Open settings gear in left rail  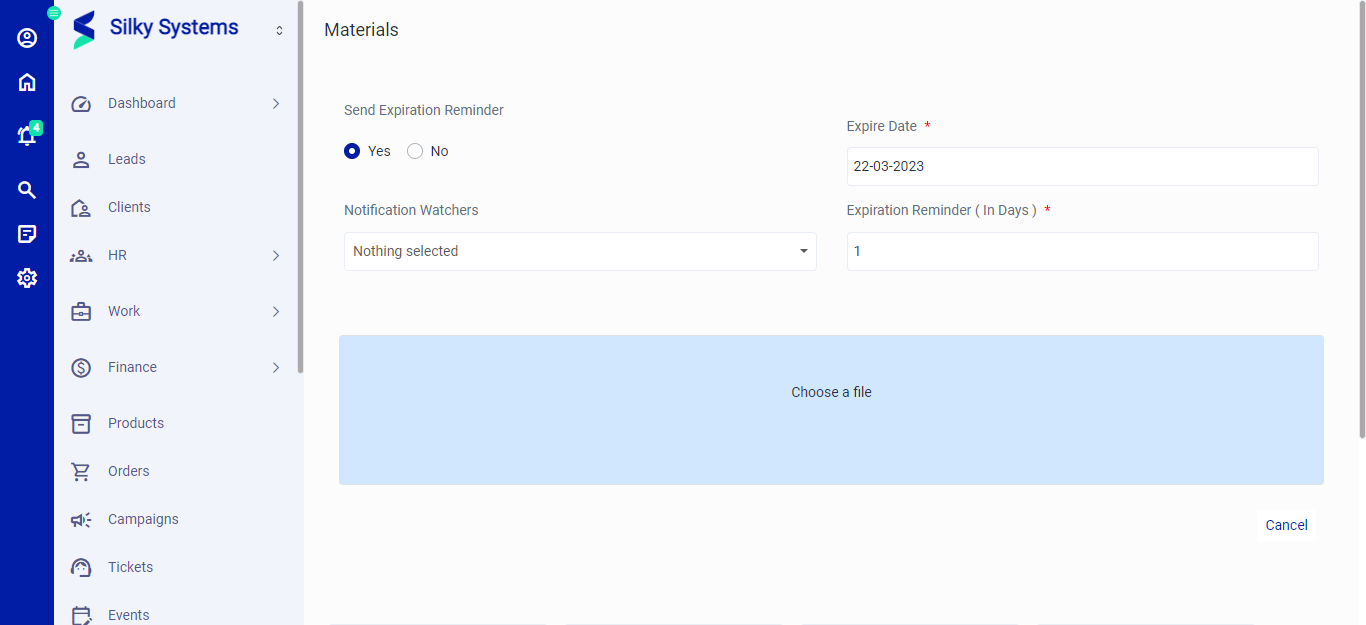pyautogui.click(x=27, y=278)
